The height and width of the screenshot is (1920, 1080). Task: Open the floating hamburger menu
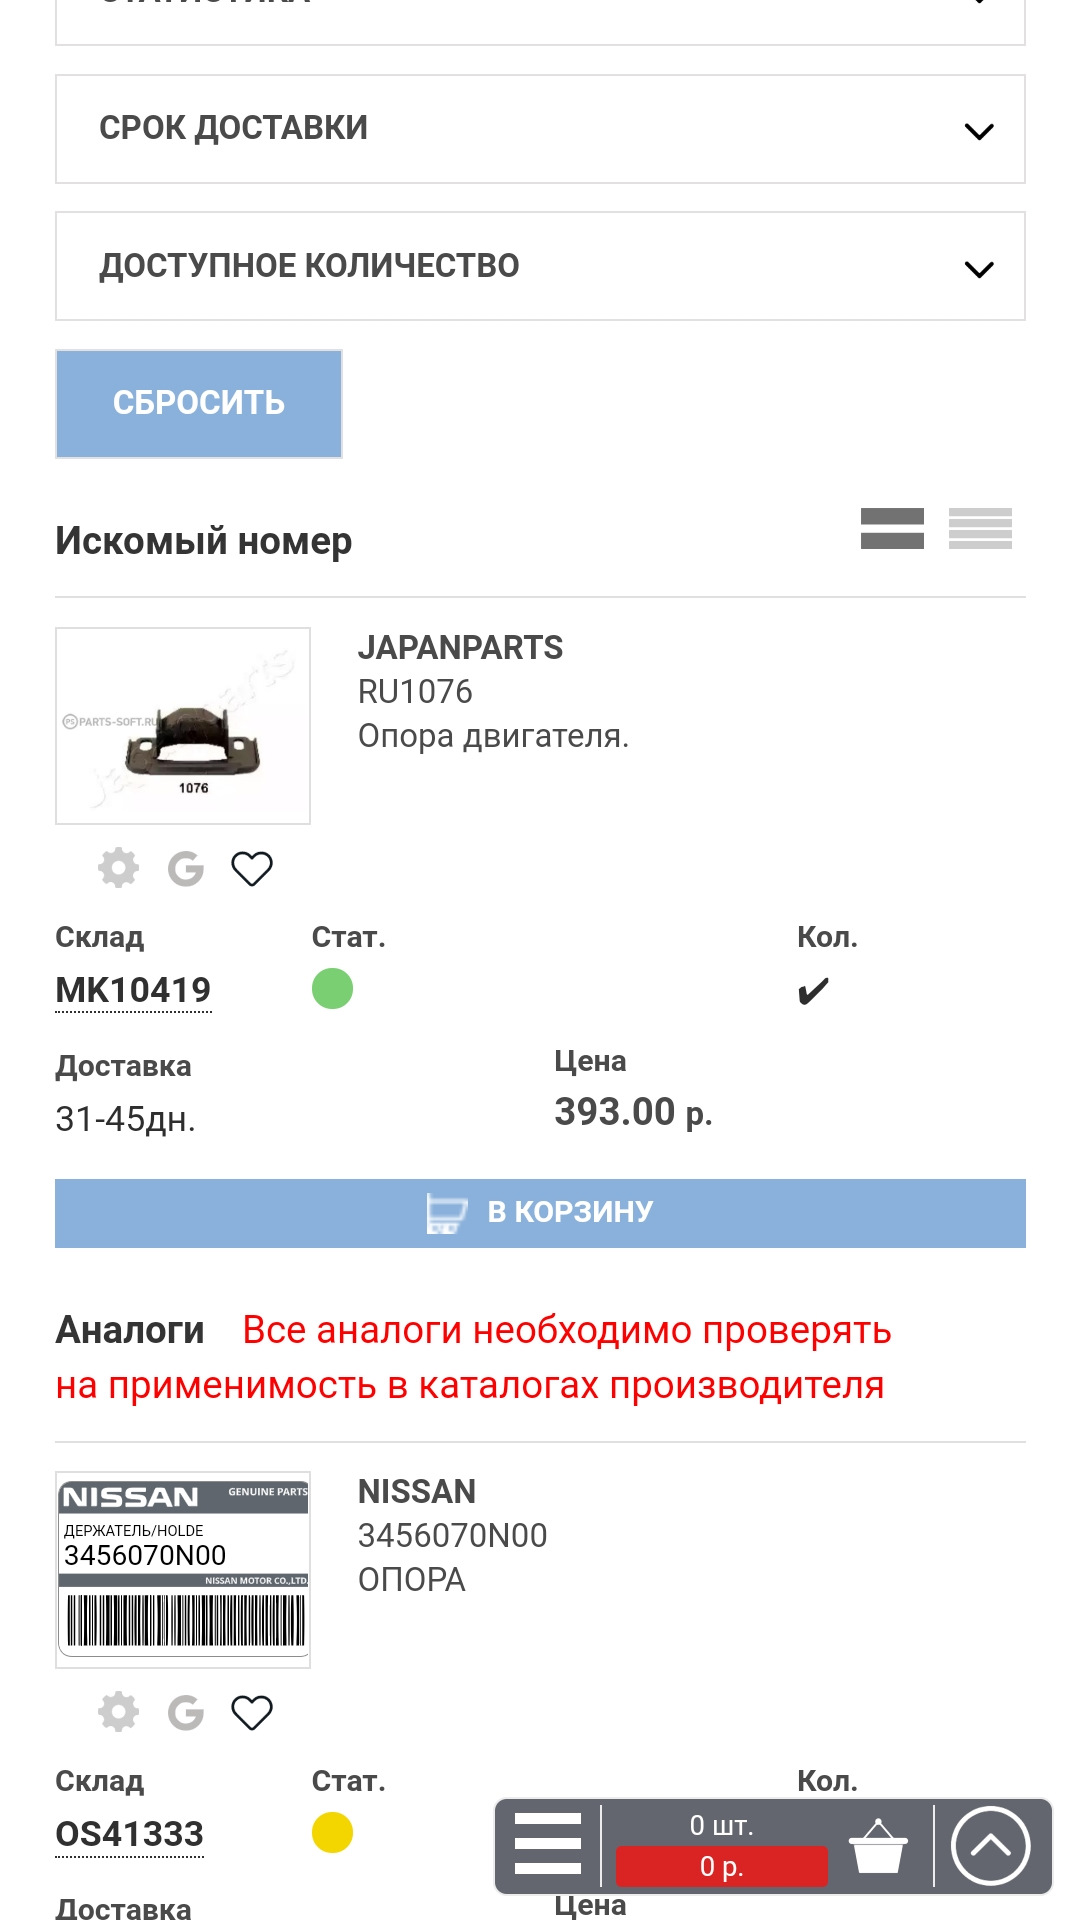click(547, 1845)
